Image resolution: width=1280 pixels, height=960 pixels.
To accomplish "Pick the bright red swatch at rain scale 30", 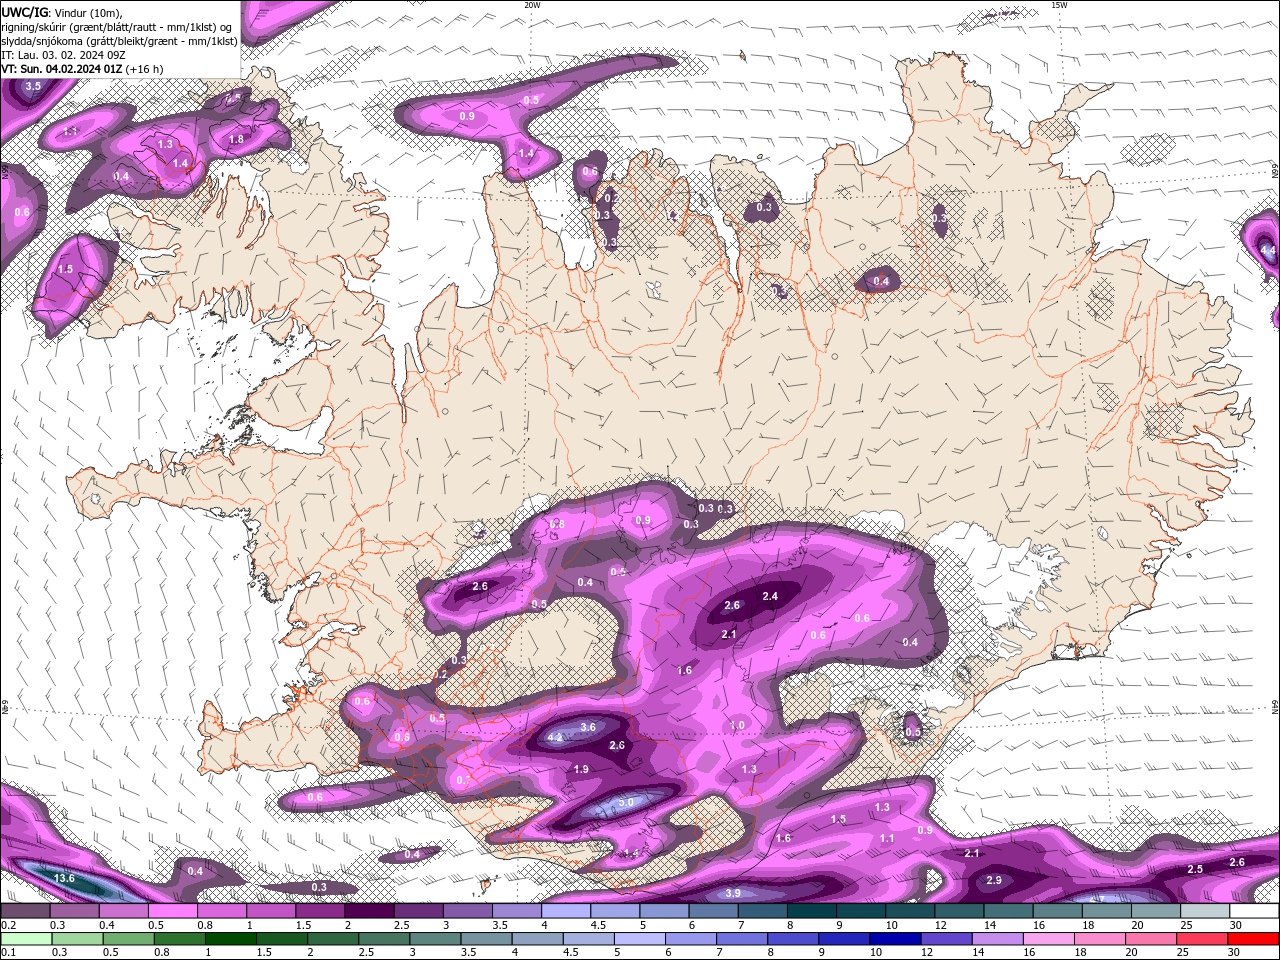I will (1253, 938).
